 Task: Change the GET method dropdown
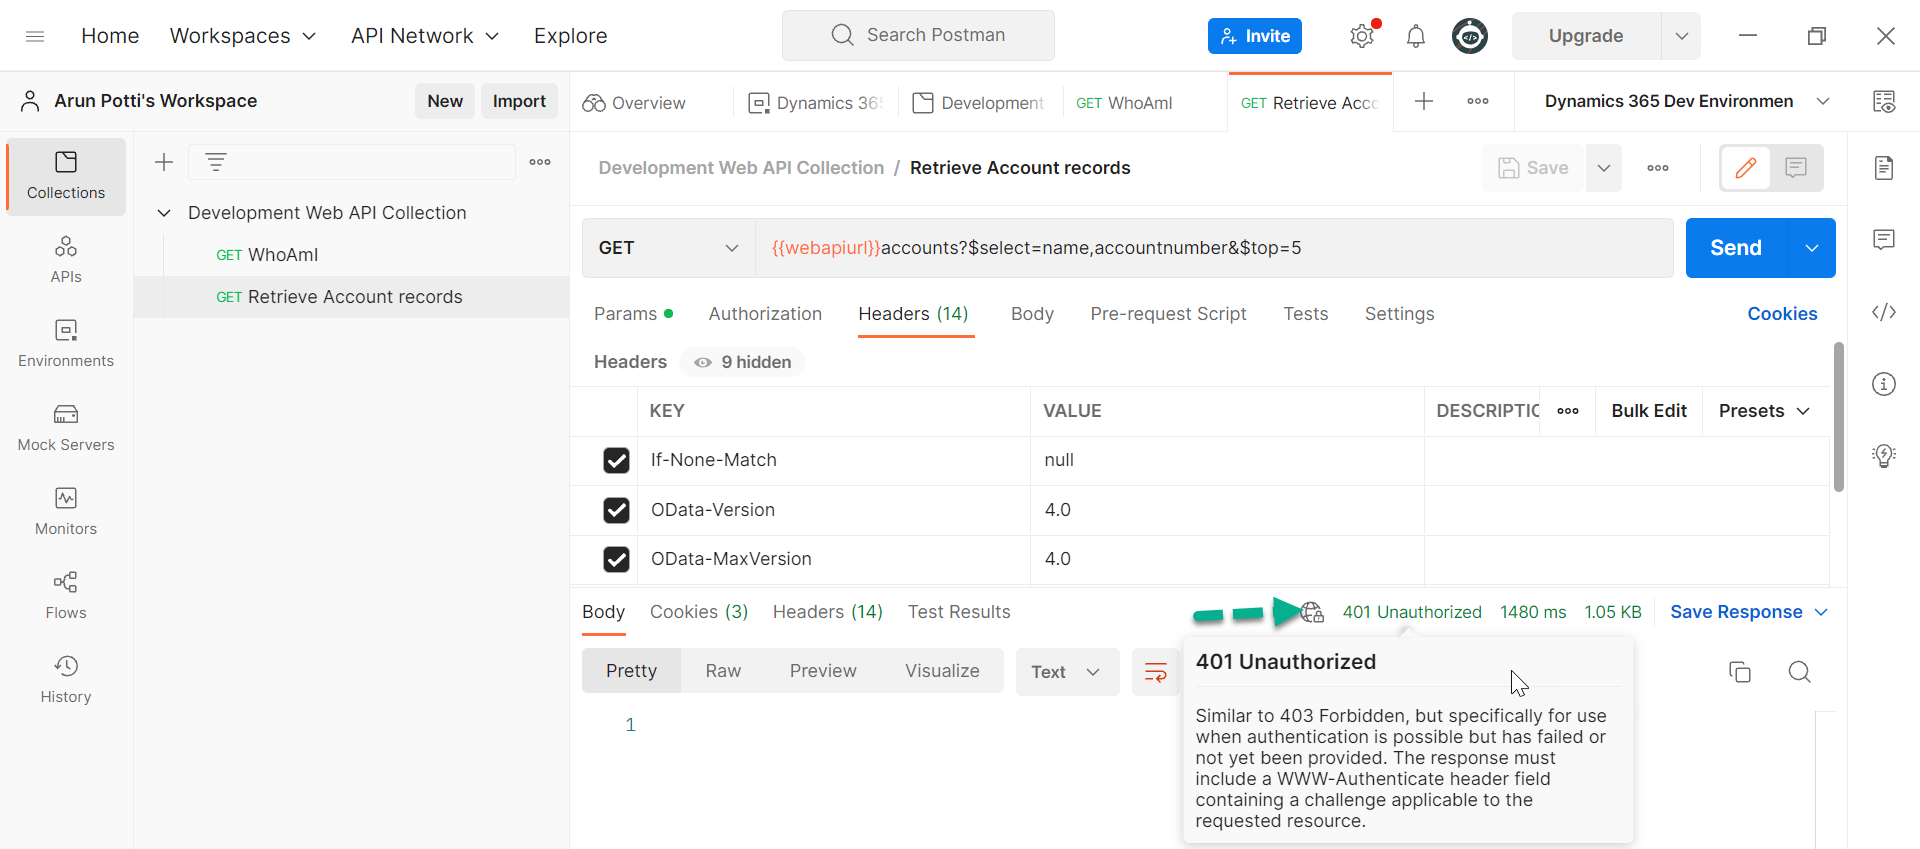click(x=668, y=248)
